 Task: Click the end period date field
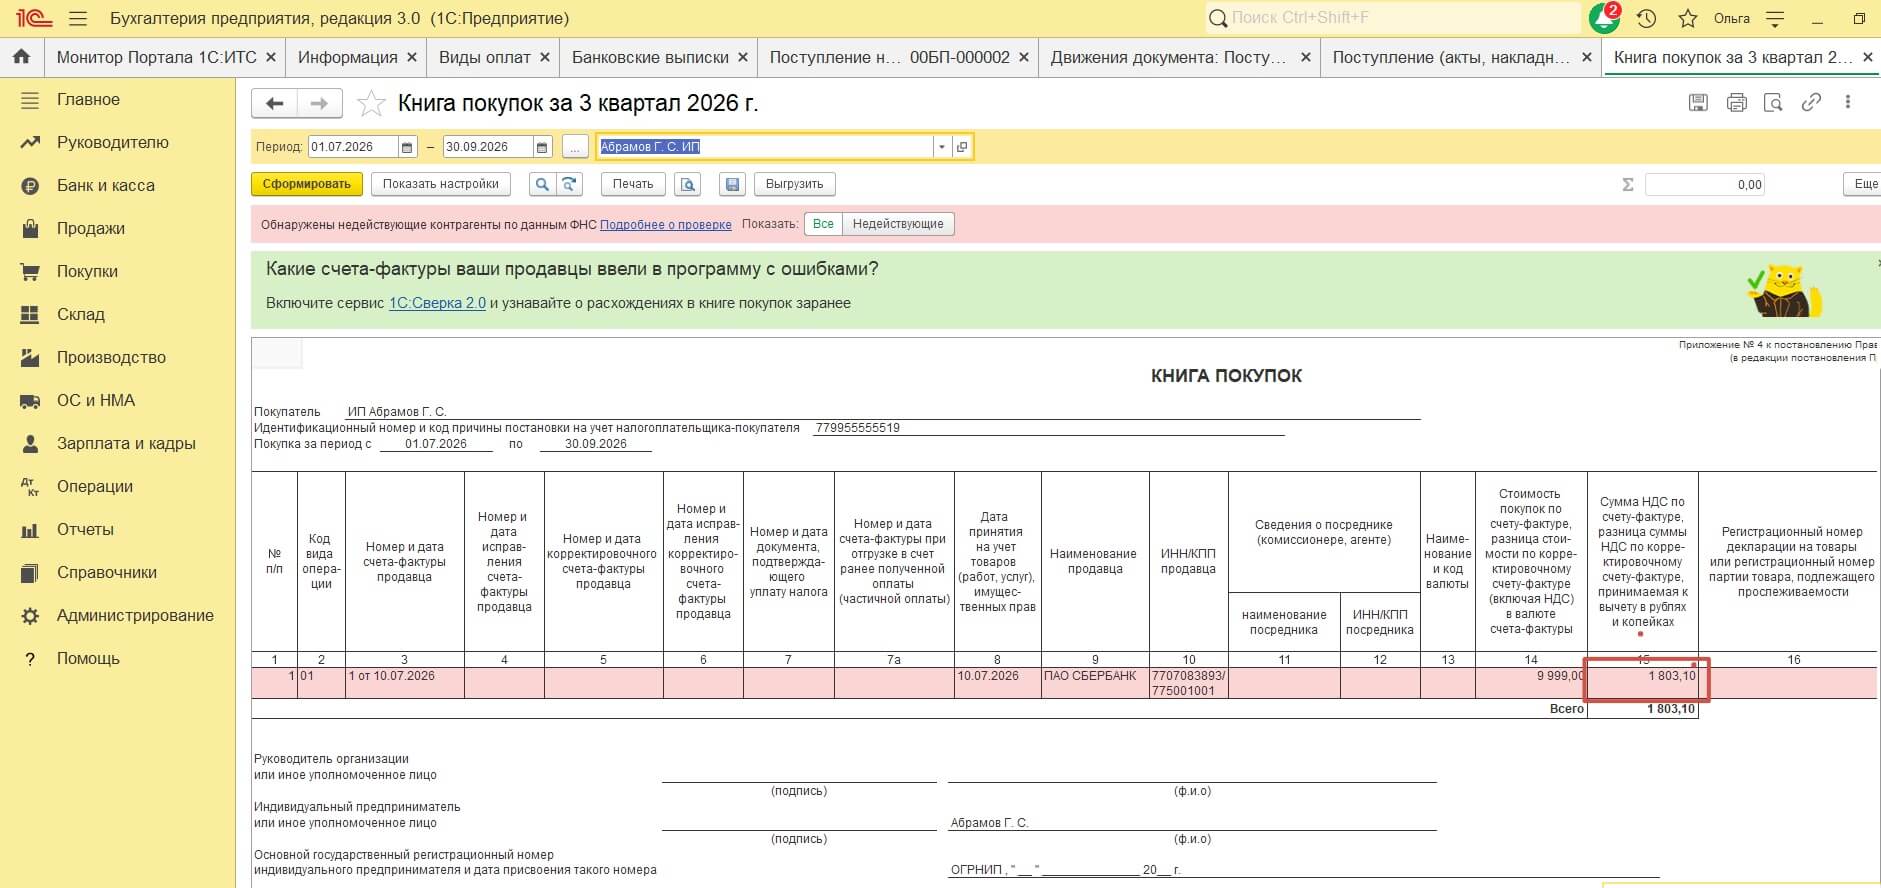tap(489, 147)
